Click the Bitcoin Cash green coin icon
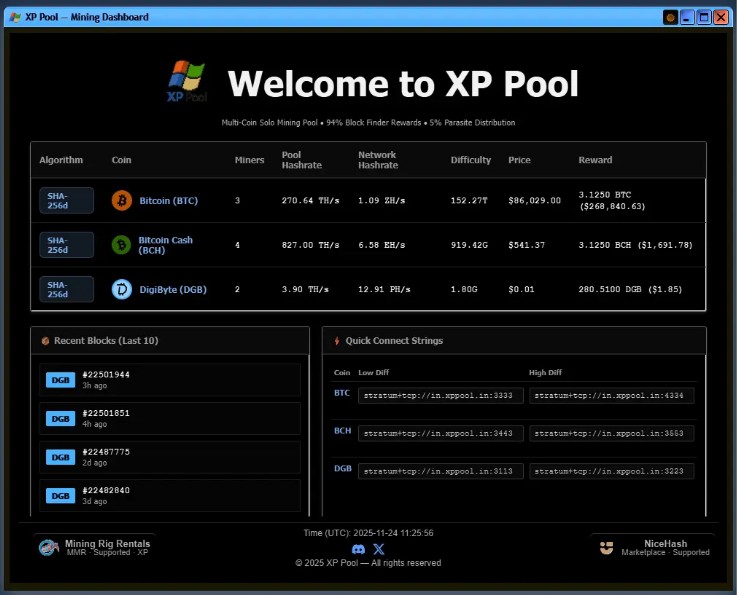 click(x=121, y=245)
